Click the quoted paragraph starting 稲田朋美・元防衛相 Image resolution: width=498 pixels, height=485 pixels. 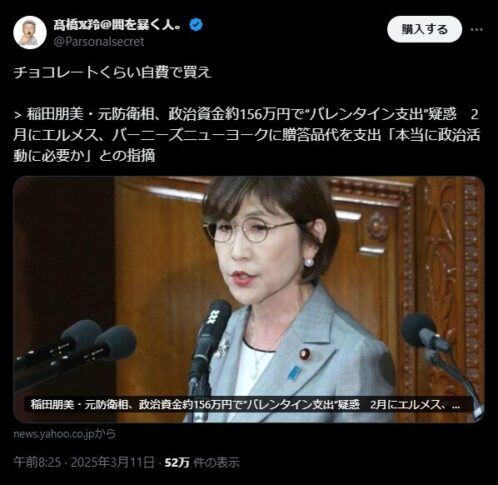pos(247,135)
